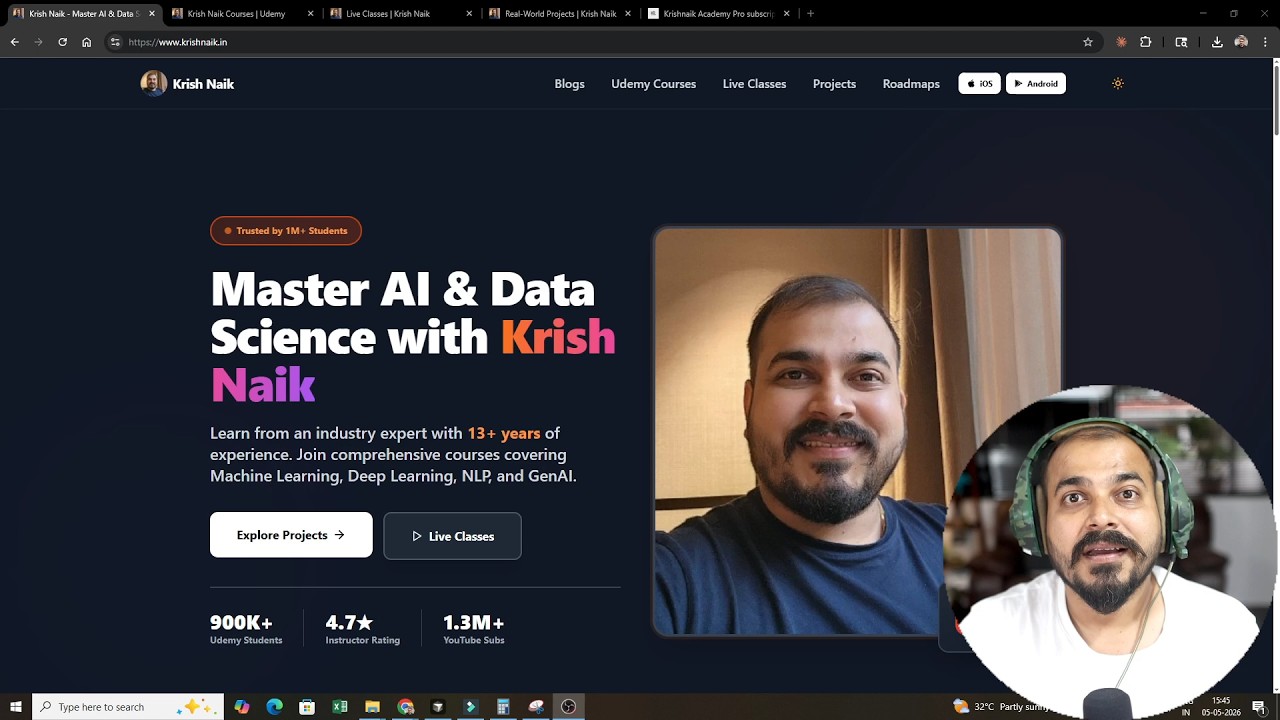Open Projects in the site navigation
1280x720 pixels.
tap(834, 84)
